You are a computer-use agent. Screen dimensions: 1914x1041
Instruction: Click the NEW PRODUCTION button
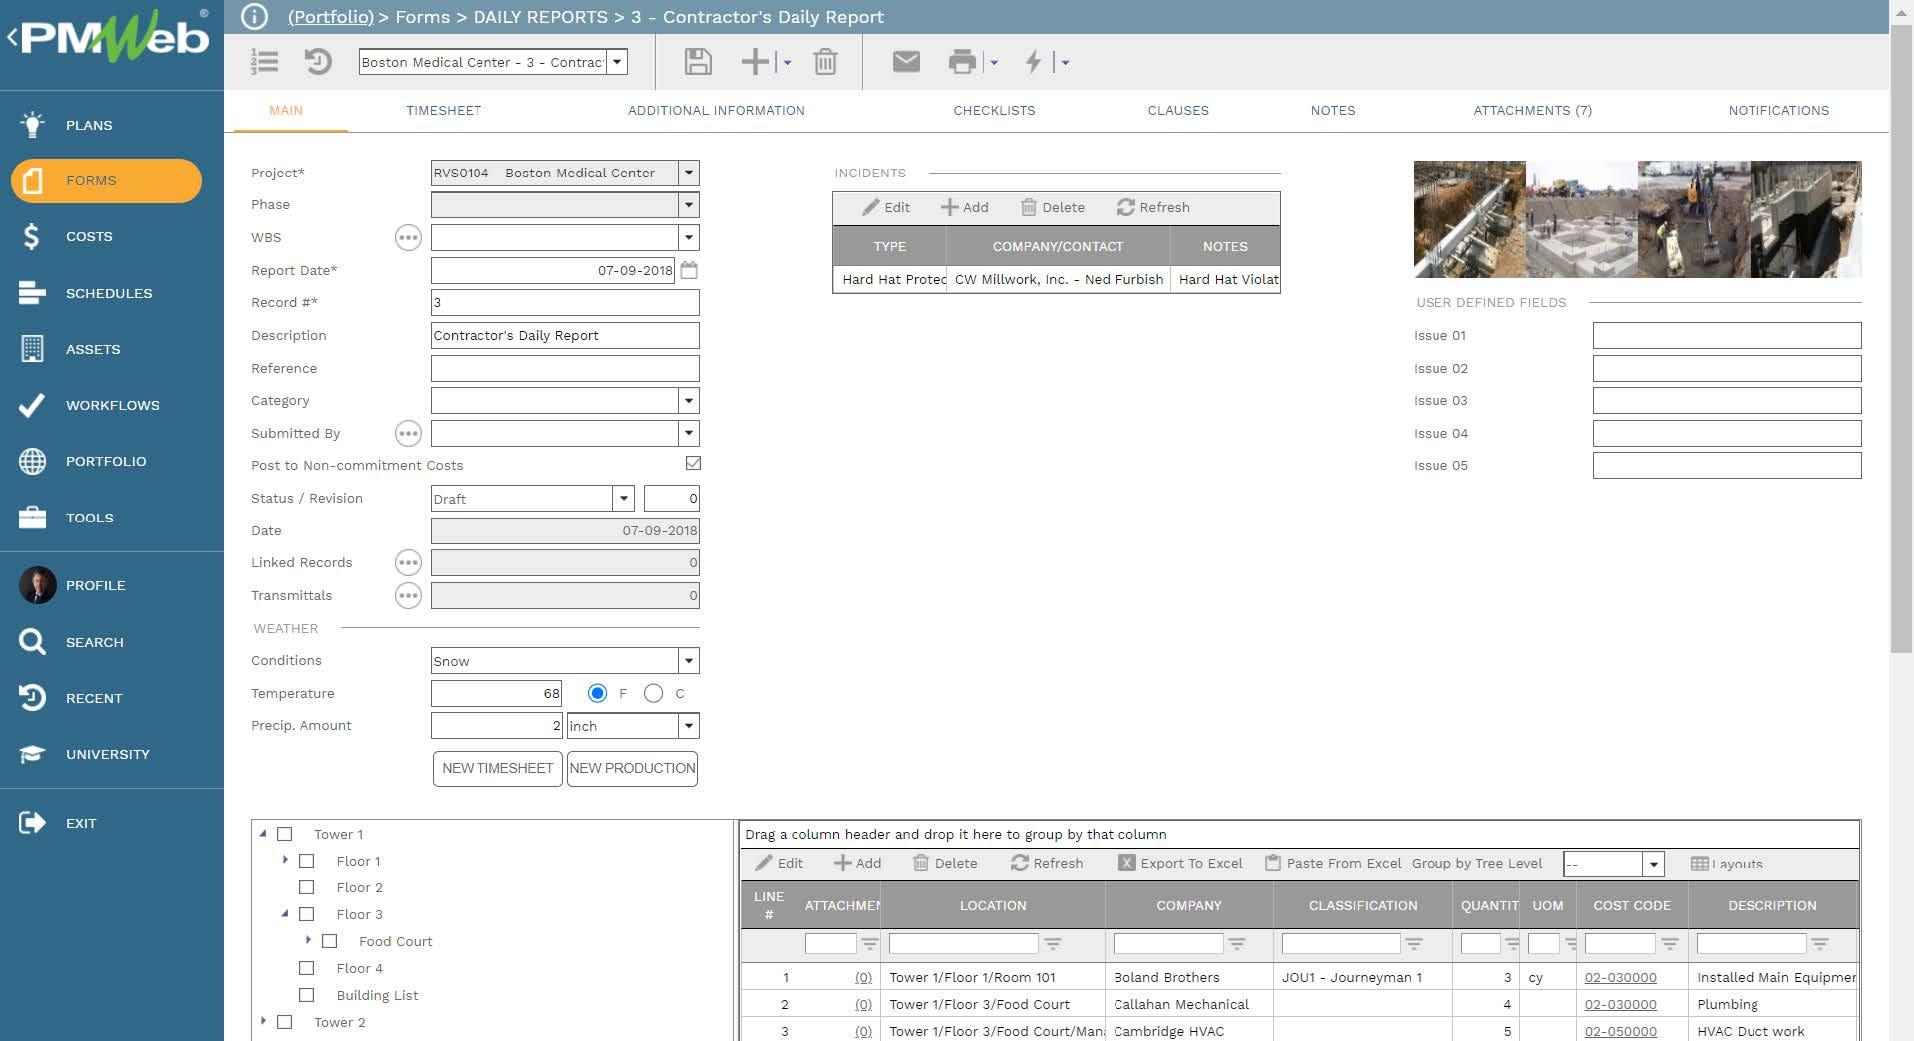(x=632, y=768)
